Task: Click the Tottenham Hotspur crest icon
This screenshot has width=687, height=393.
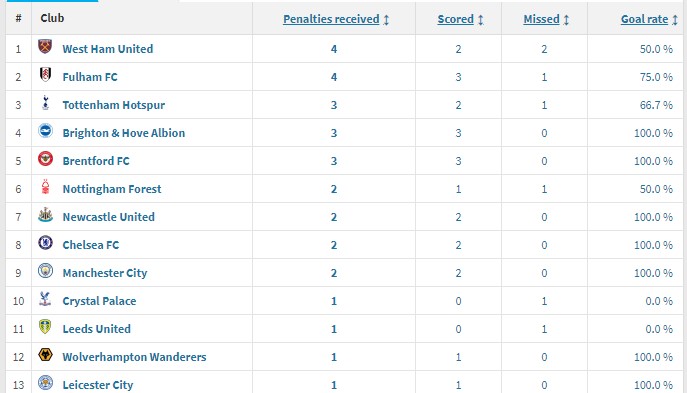Action: pos(45,103)
